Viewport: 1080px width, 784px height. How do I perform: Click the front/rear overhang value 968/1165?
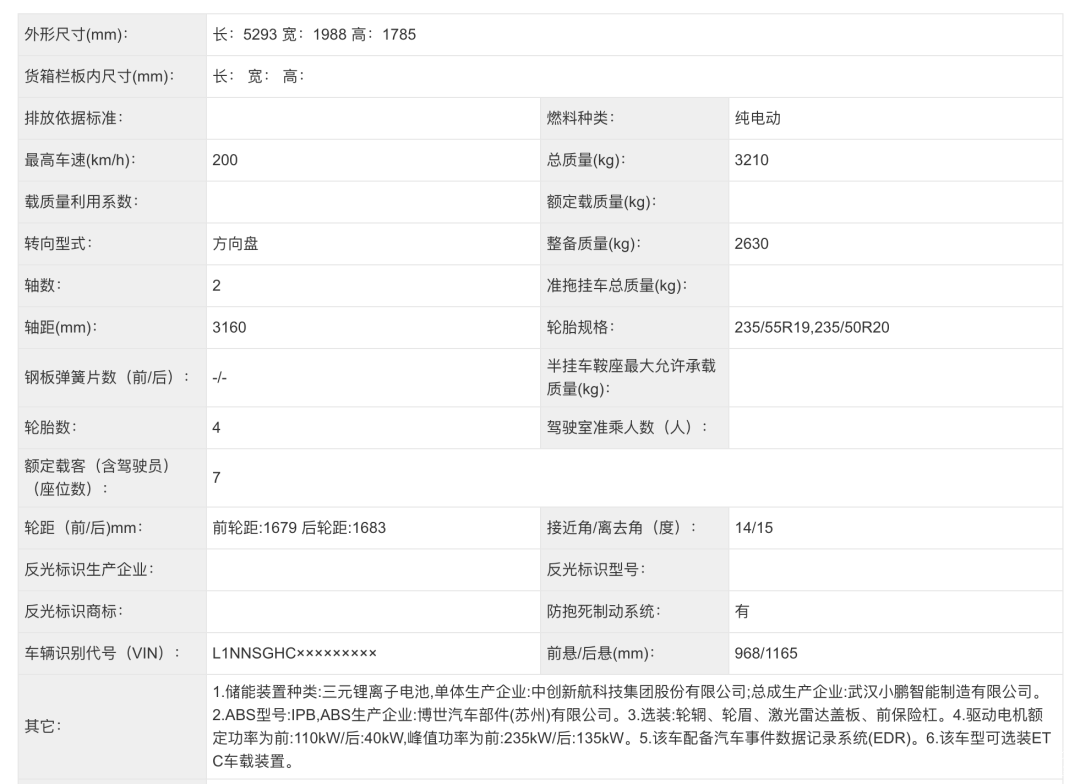[766, 654]
